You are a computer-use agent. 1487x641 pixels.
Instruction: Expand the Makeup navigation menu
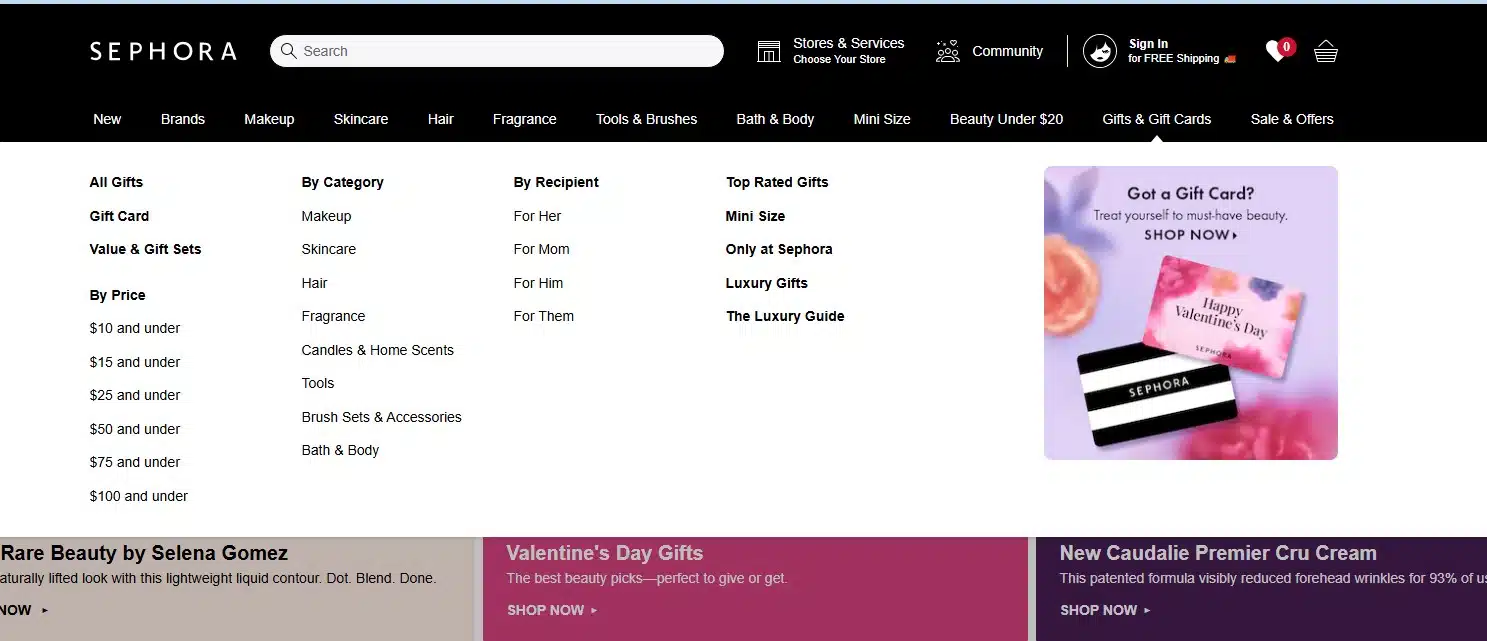269,119
